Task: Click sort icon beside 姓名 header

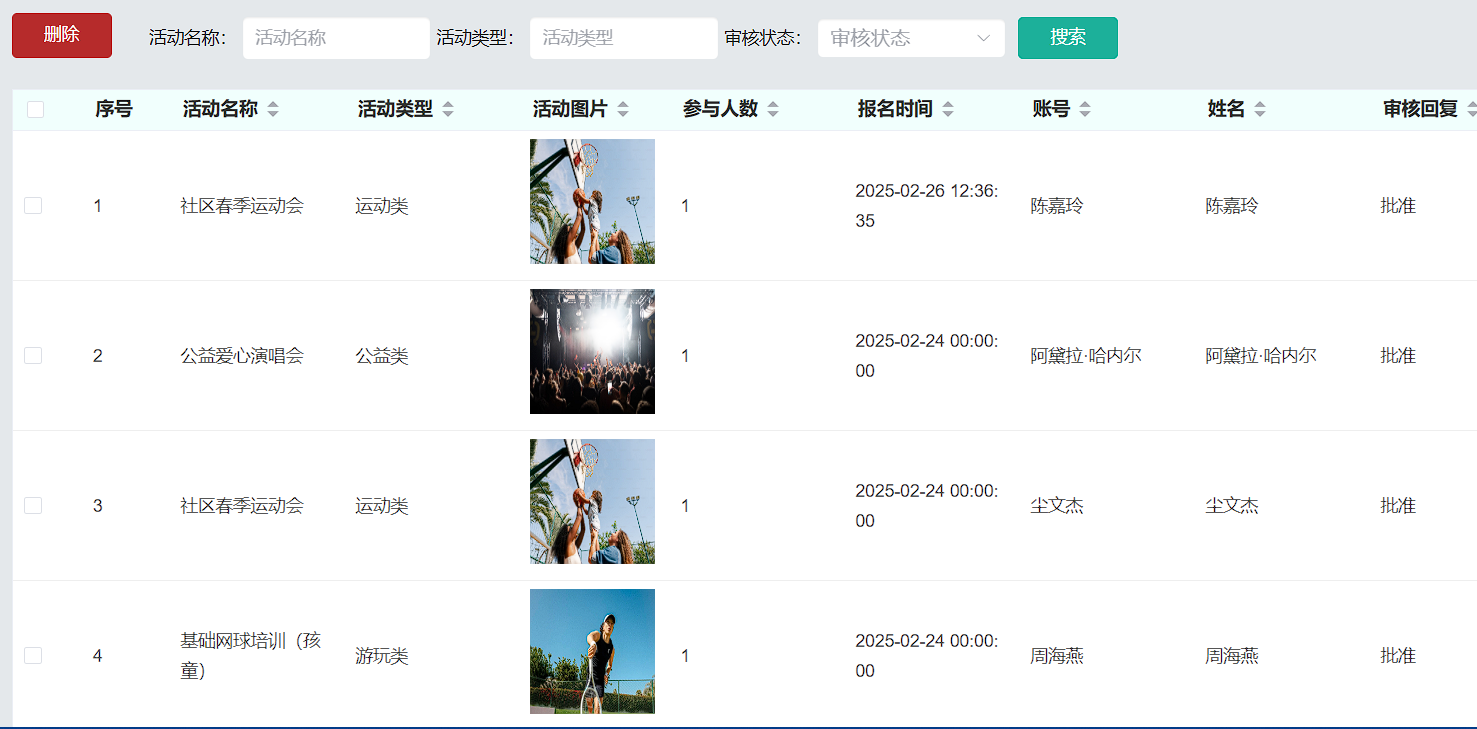Action: click(x=1260, y=110)
